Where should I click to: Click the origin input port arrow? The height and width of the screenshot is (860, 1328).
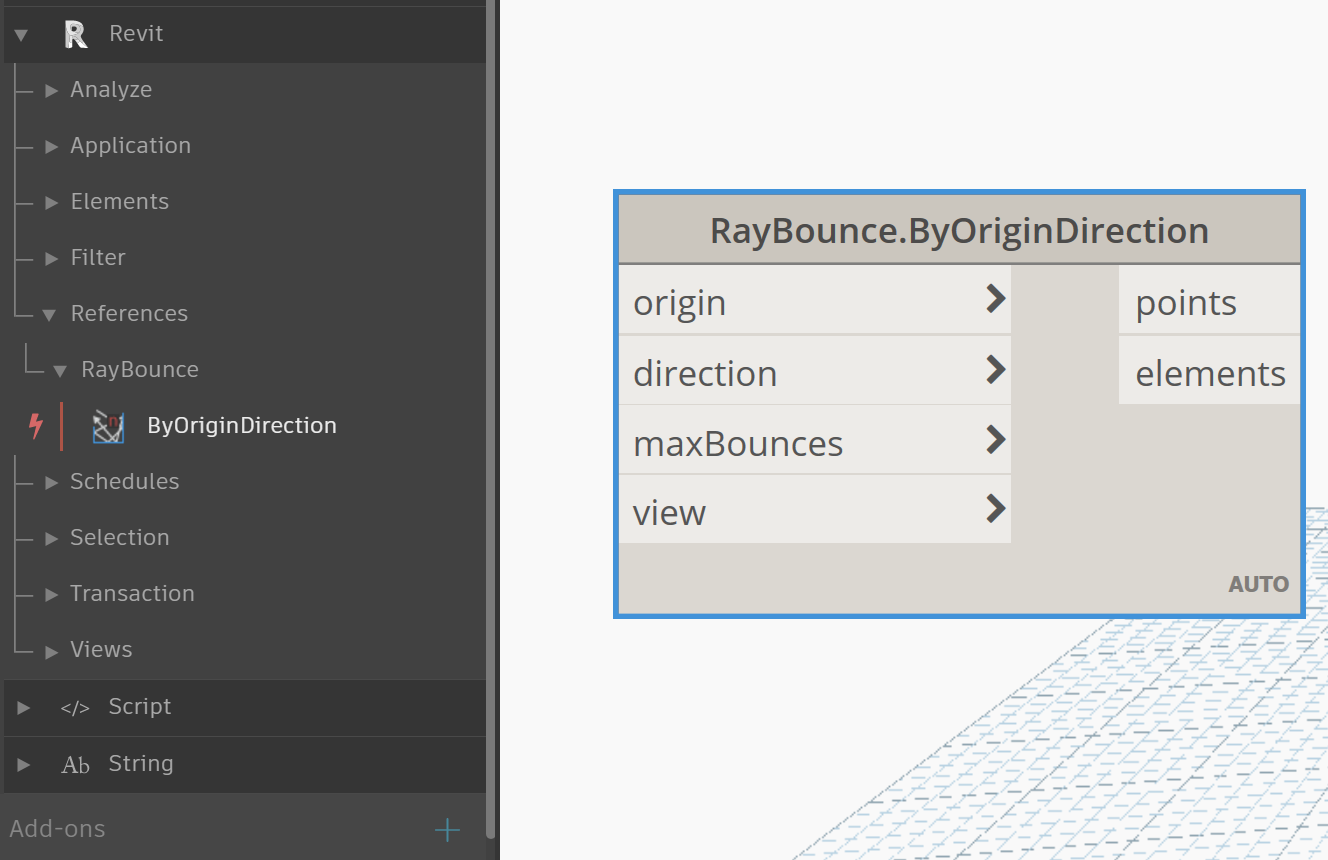995,298
